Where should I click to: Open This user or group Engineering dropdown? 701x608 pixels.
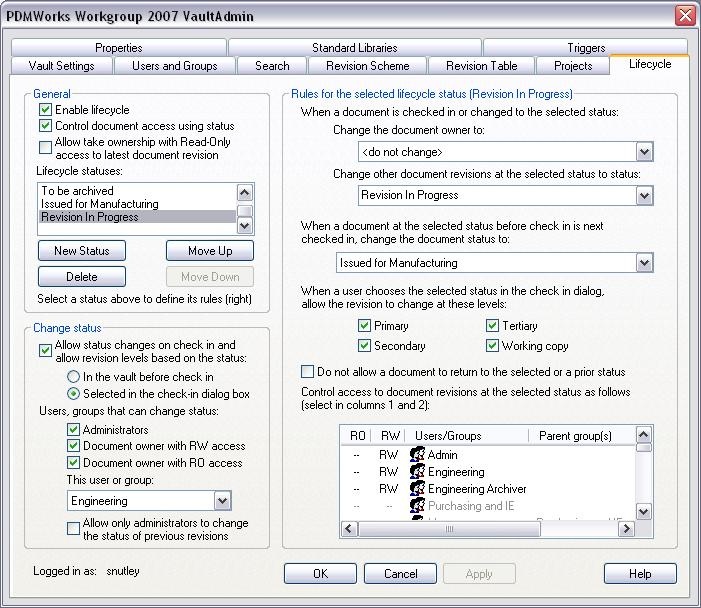pos(223,501)
